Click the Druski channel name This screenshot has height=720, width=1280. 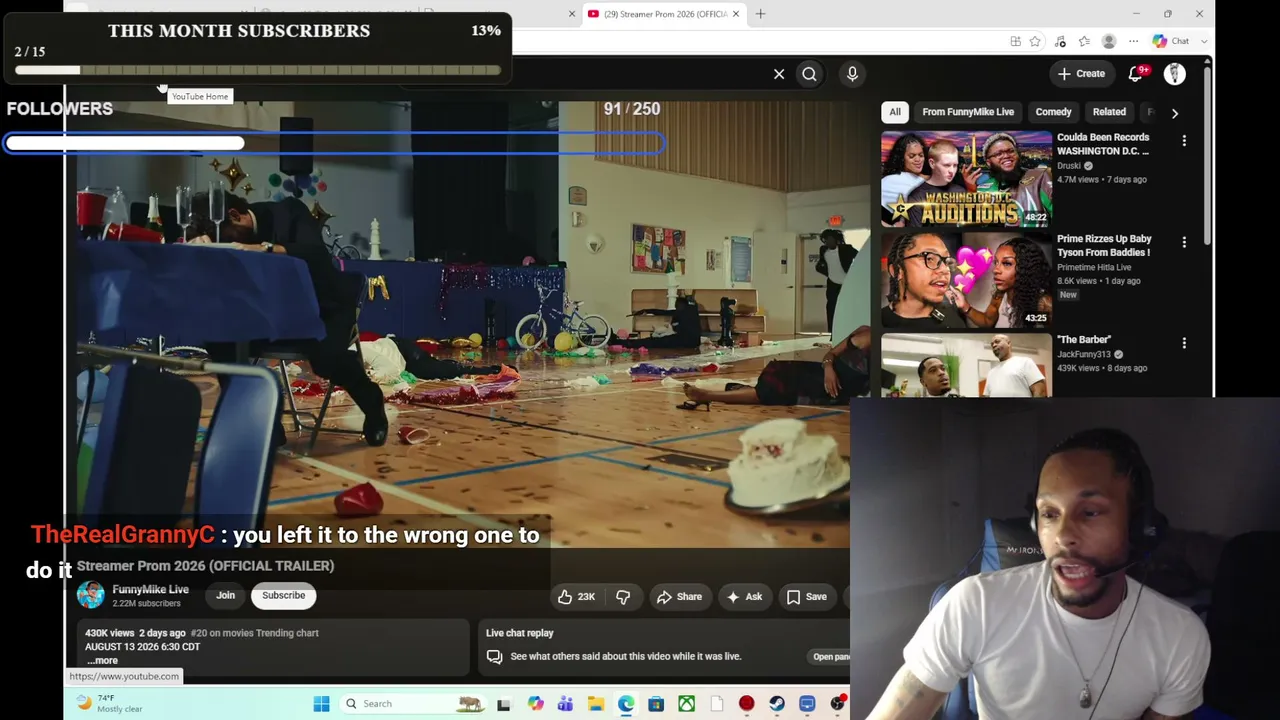pyautogui.click(x=1069, y=166)
